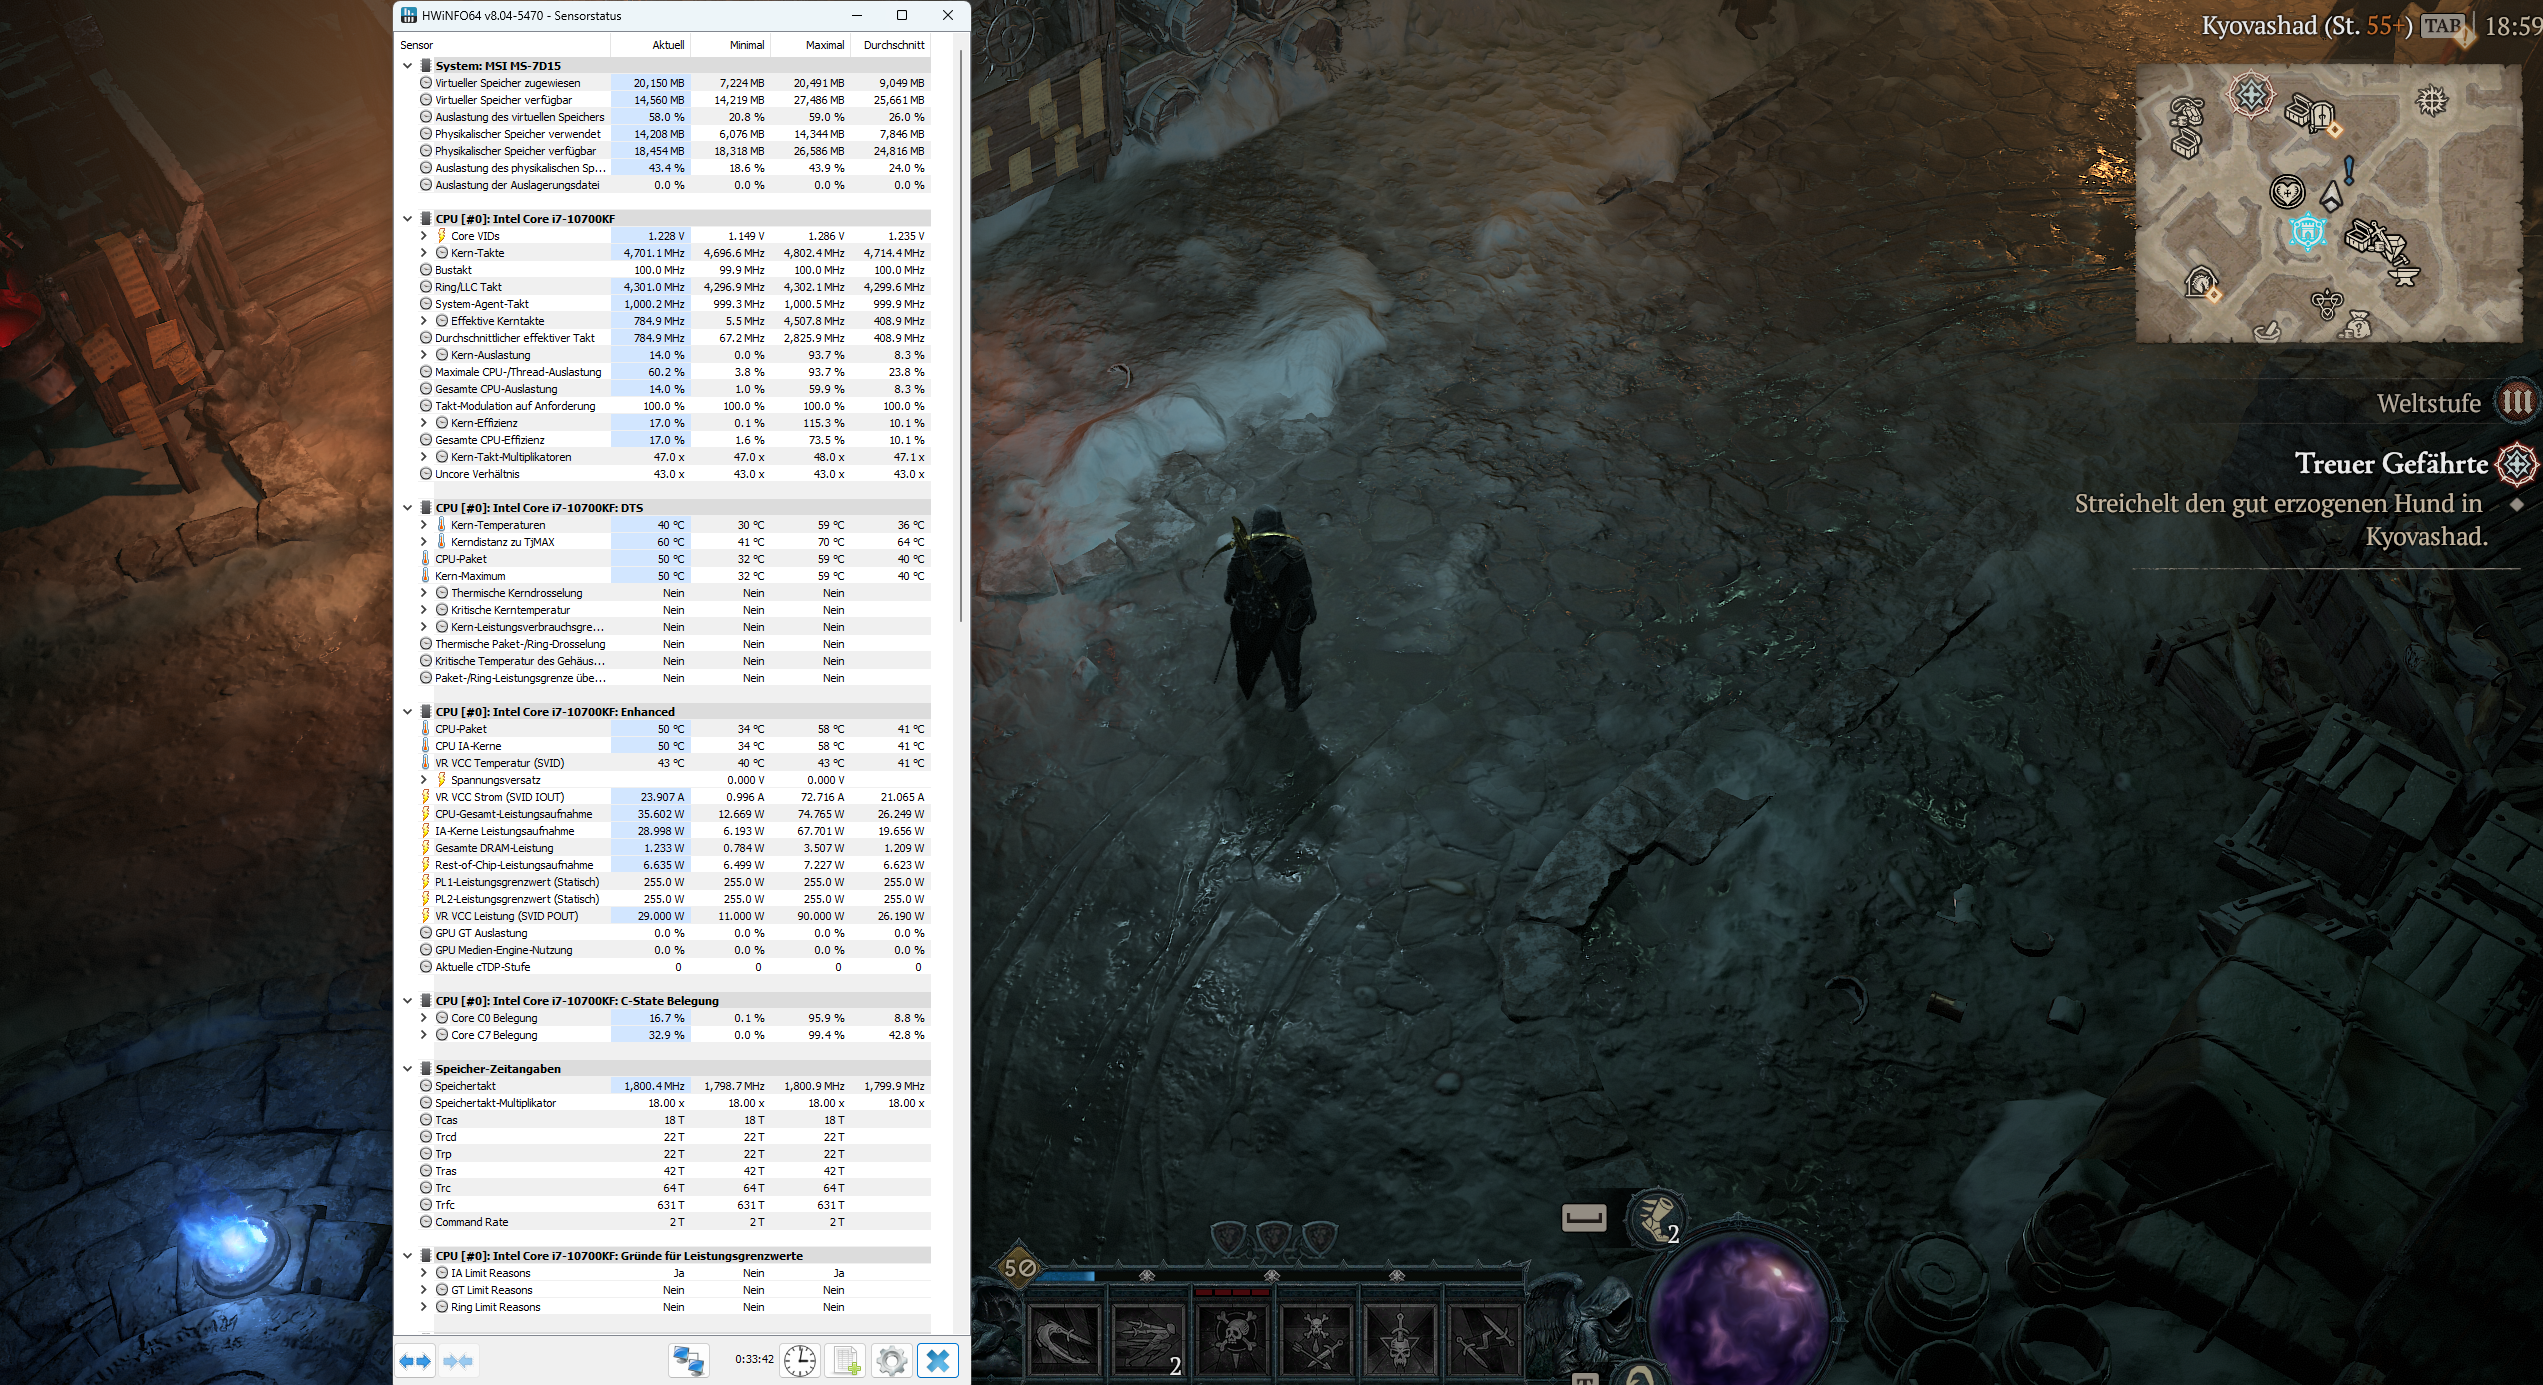
Task: Use the scythe skill in first slot
Action: coord(1065,1342)
